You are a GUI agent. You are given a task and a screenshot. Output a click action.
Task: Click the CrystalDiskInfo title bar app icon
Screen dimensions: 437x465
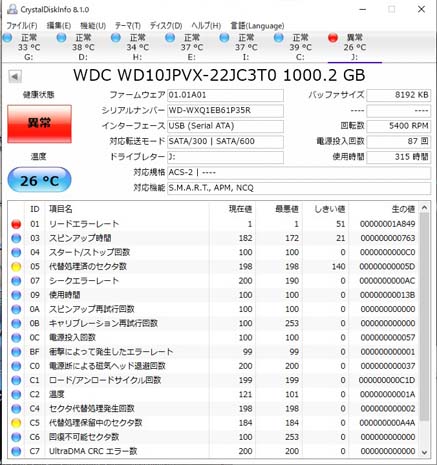pyautogui.click(x=12, y=9)
